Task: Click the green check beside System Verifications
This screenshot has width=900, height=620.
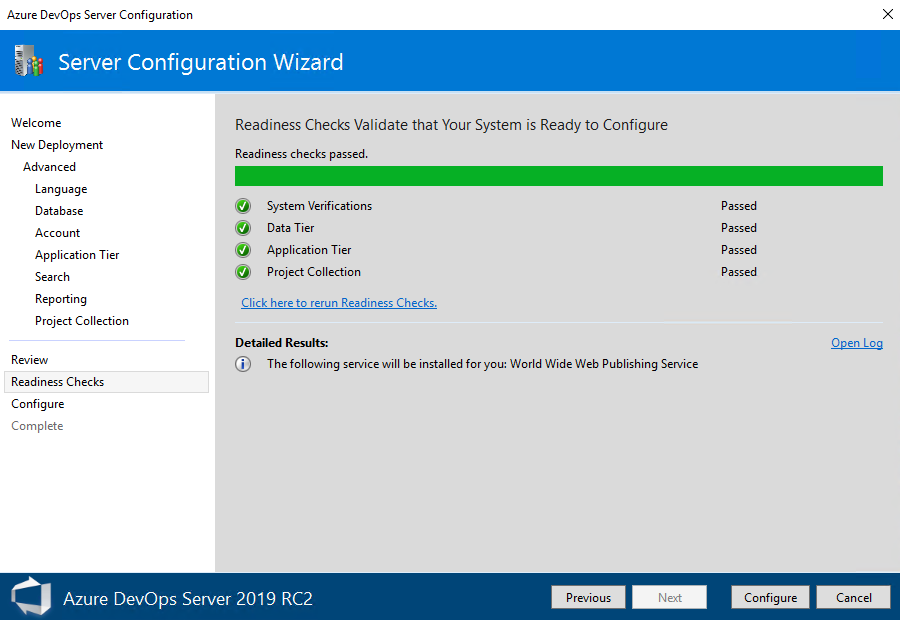Action: [242, 206]
